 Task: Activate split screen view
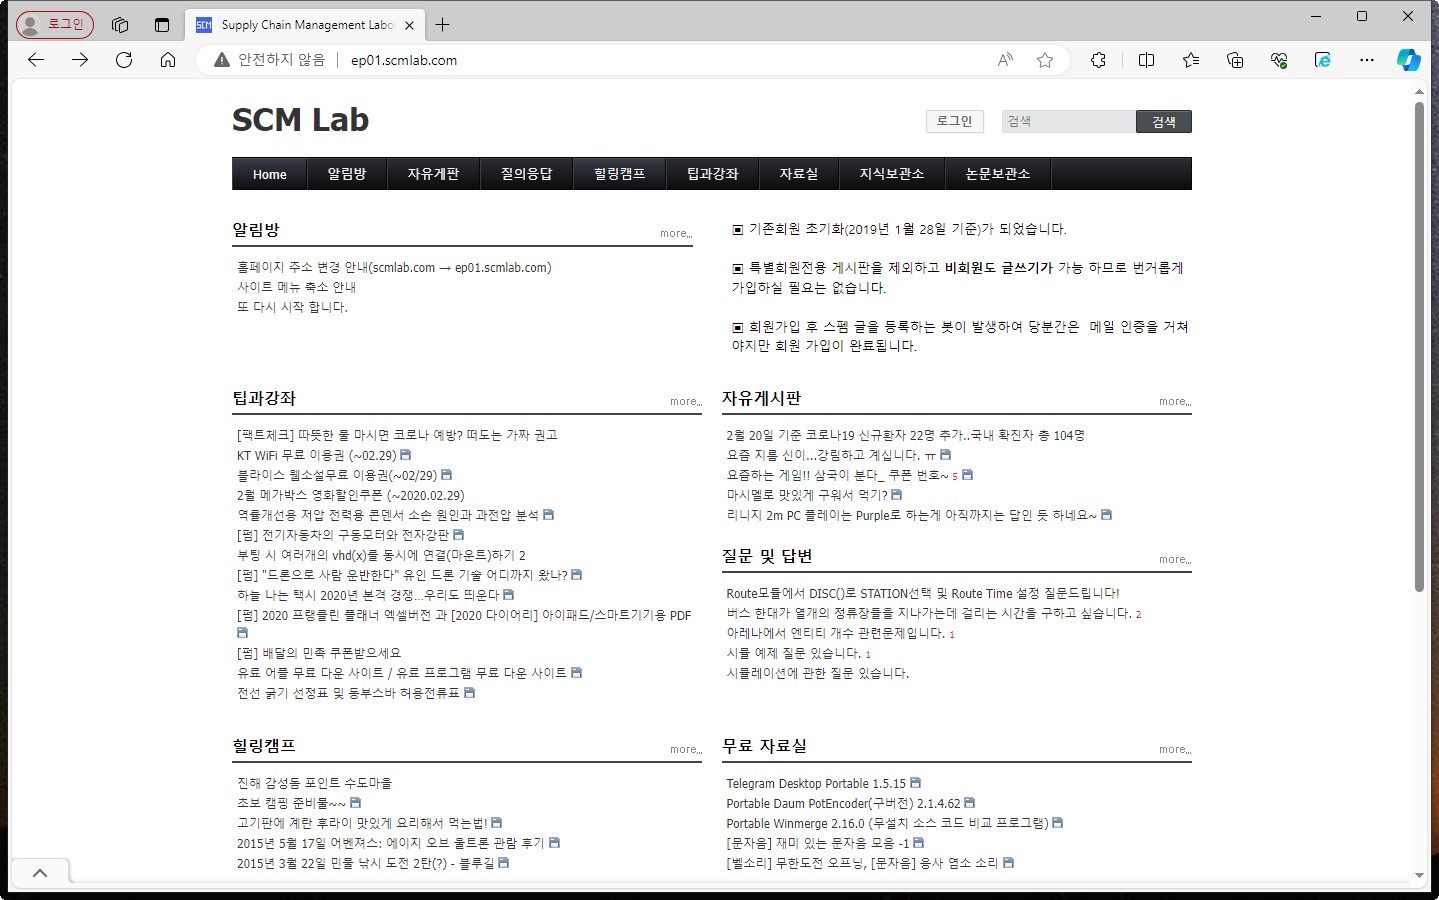tap(1146, 60)
